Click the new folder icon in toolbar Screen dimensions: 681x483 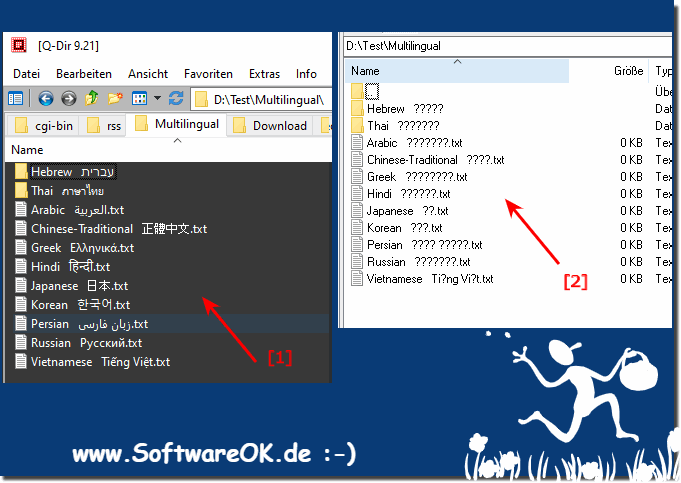click(x=115, y=98)
